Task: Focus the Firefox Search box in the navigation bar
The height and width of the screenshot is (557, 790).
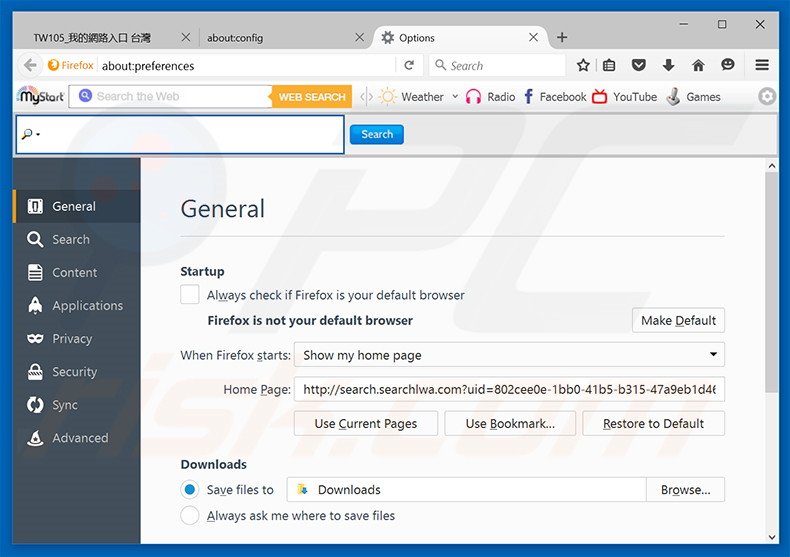Action: click(x=497, y=65)
